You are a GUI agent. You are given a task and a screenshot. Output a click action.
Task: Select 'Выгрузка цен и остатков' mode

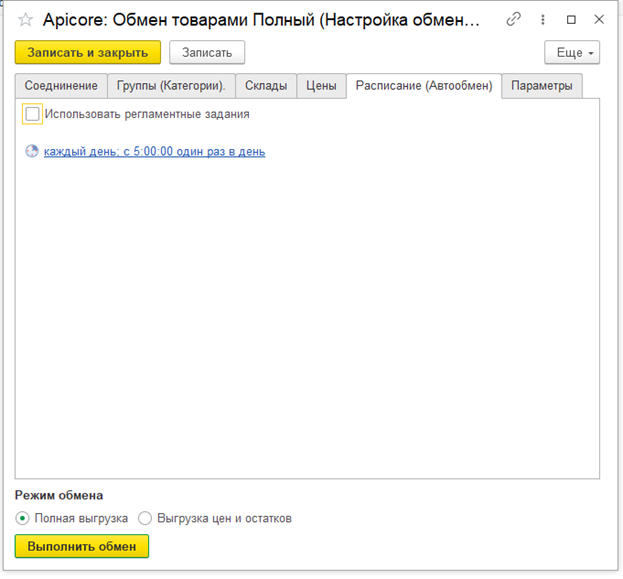tap(145, 518)
